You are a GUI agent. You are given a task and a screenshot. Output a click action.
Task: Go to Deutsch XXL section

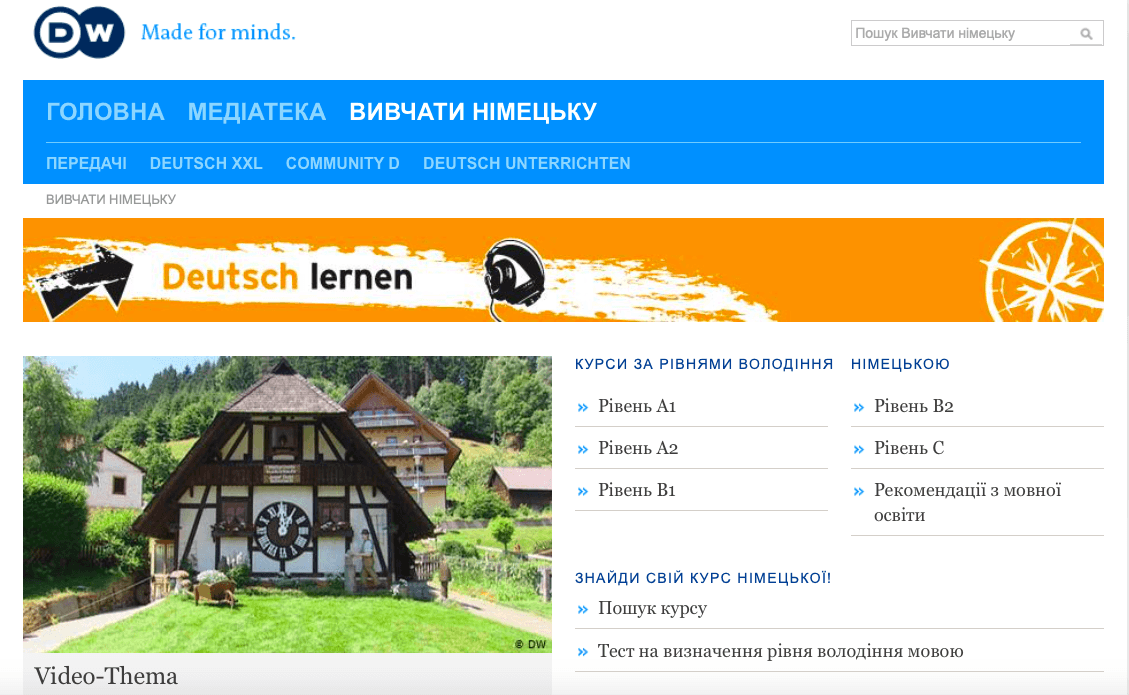point(206,163)
